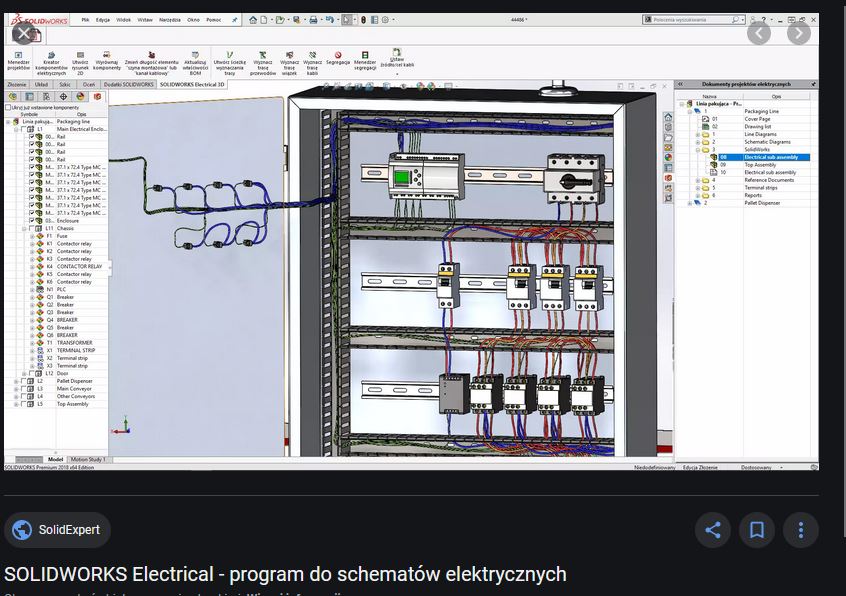Toggle the L2 Pallet Dispenser checkbox

tap(24, 381)
